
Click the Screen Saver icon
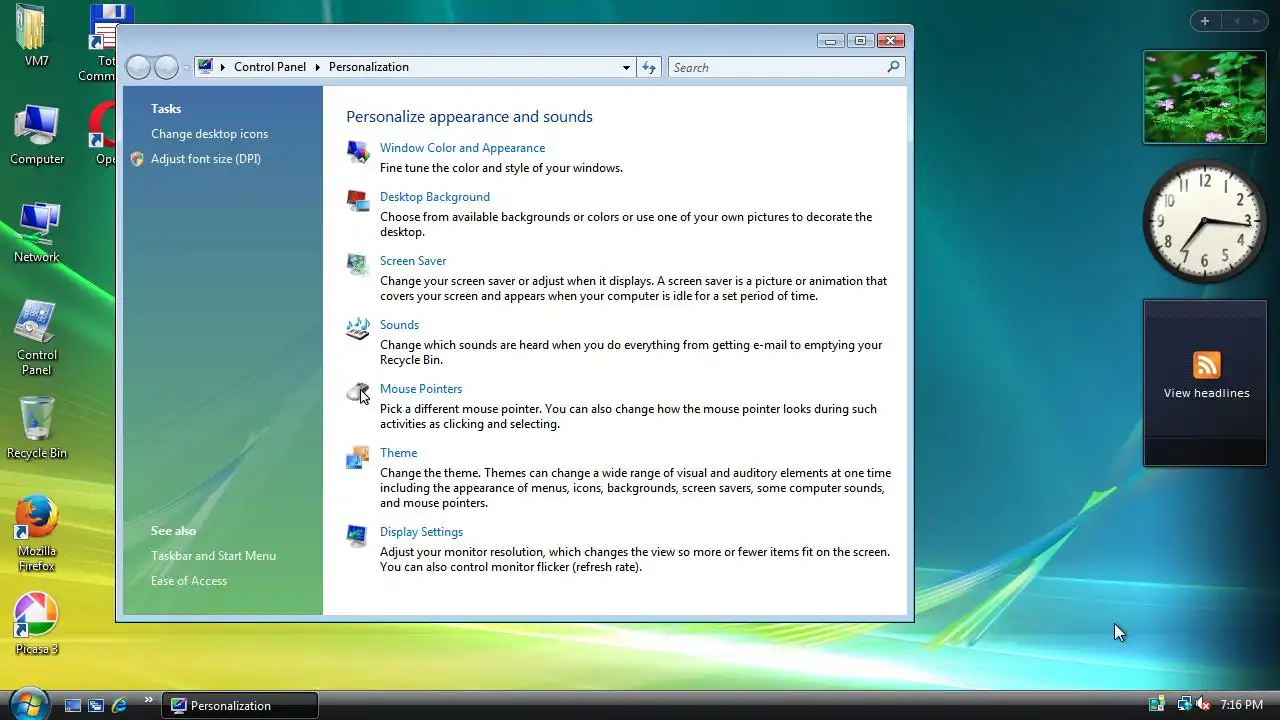[357, 264]
